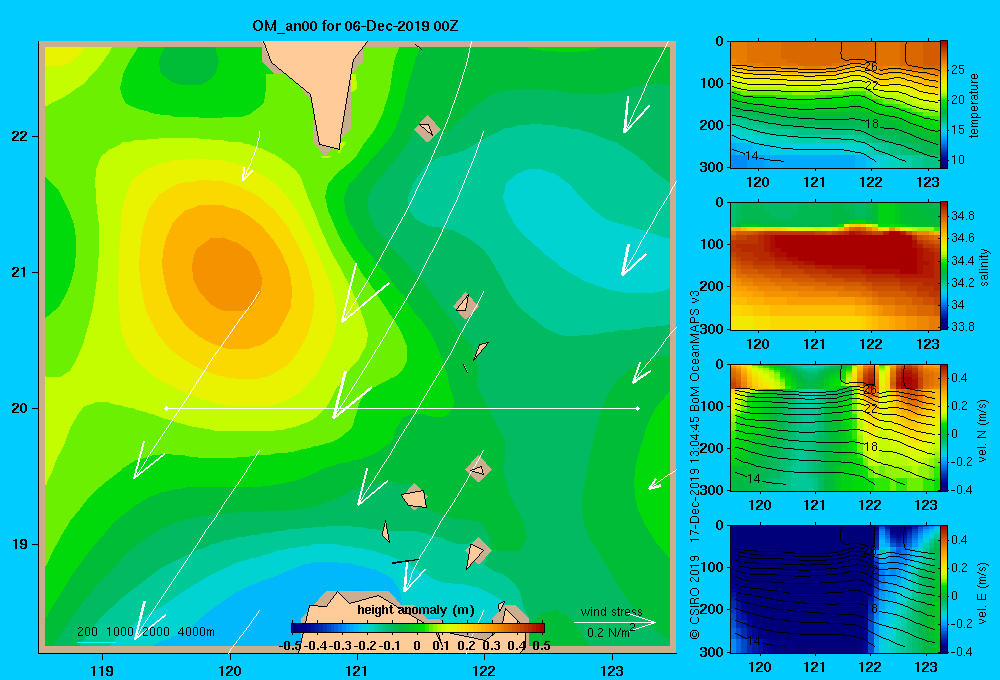Click the orange high-anomaly eddy center
The height and width of the screenshot is (680, 1000).
tap(226, 274)
